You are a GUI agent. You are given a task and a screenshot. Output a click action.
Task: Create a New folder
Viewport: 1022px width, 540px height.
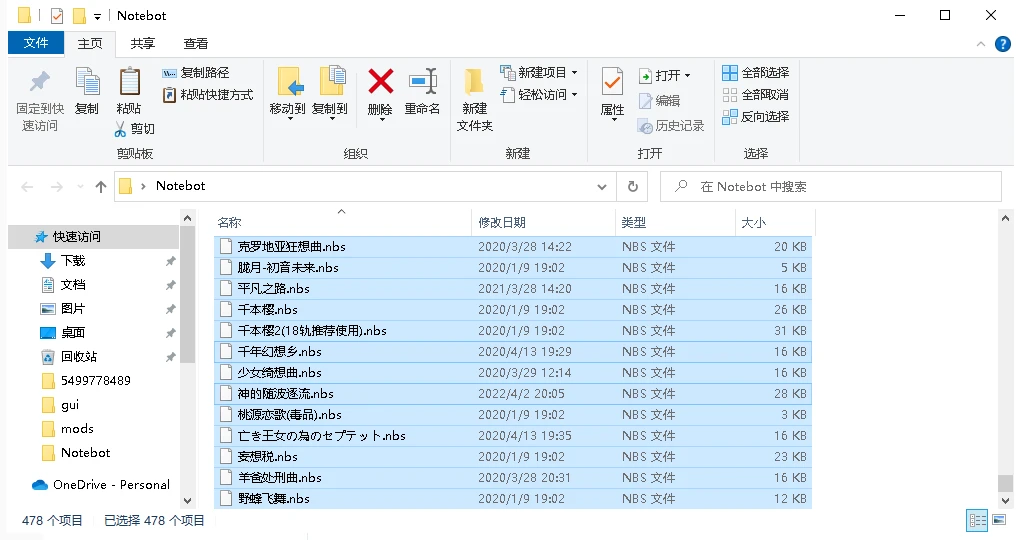[474, 99]
